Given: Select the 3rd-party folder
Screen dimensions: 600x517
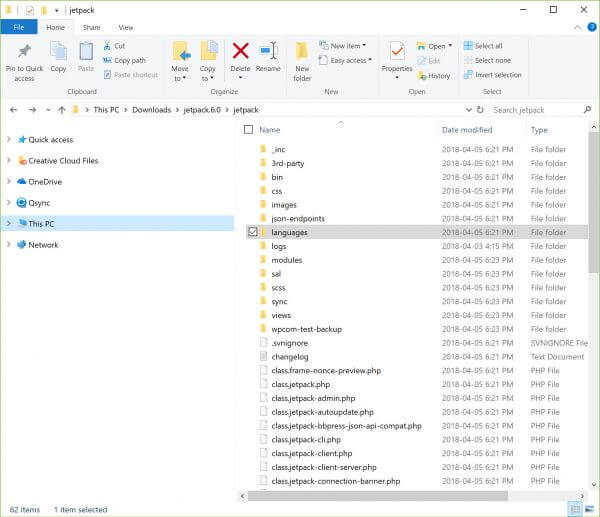Looking at the screenshot, I should coord(288,163).
